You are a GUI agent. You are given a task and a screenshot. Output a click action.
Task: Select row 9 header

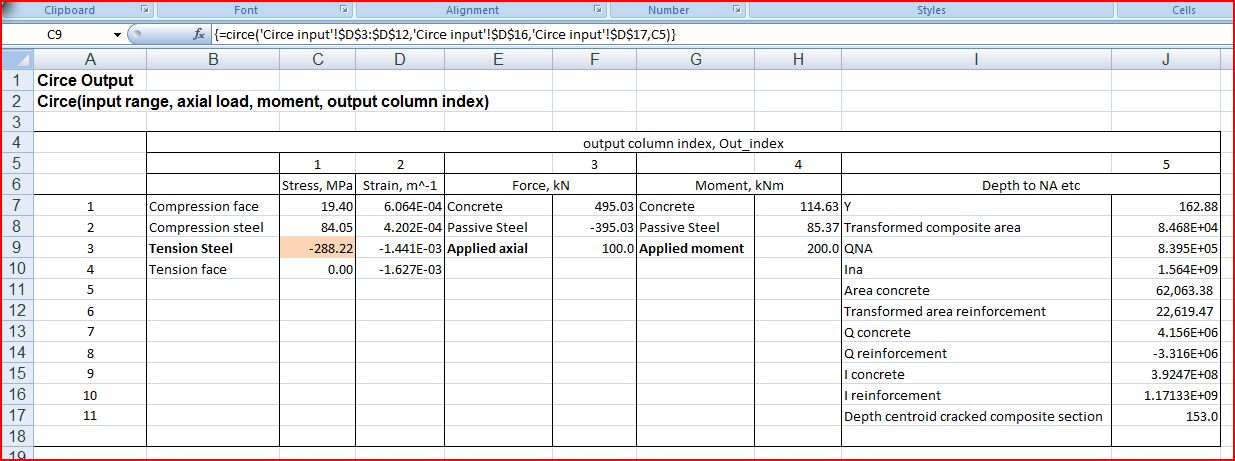click(17, 248)
